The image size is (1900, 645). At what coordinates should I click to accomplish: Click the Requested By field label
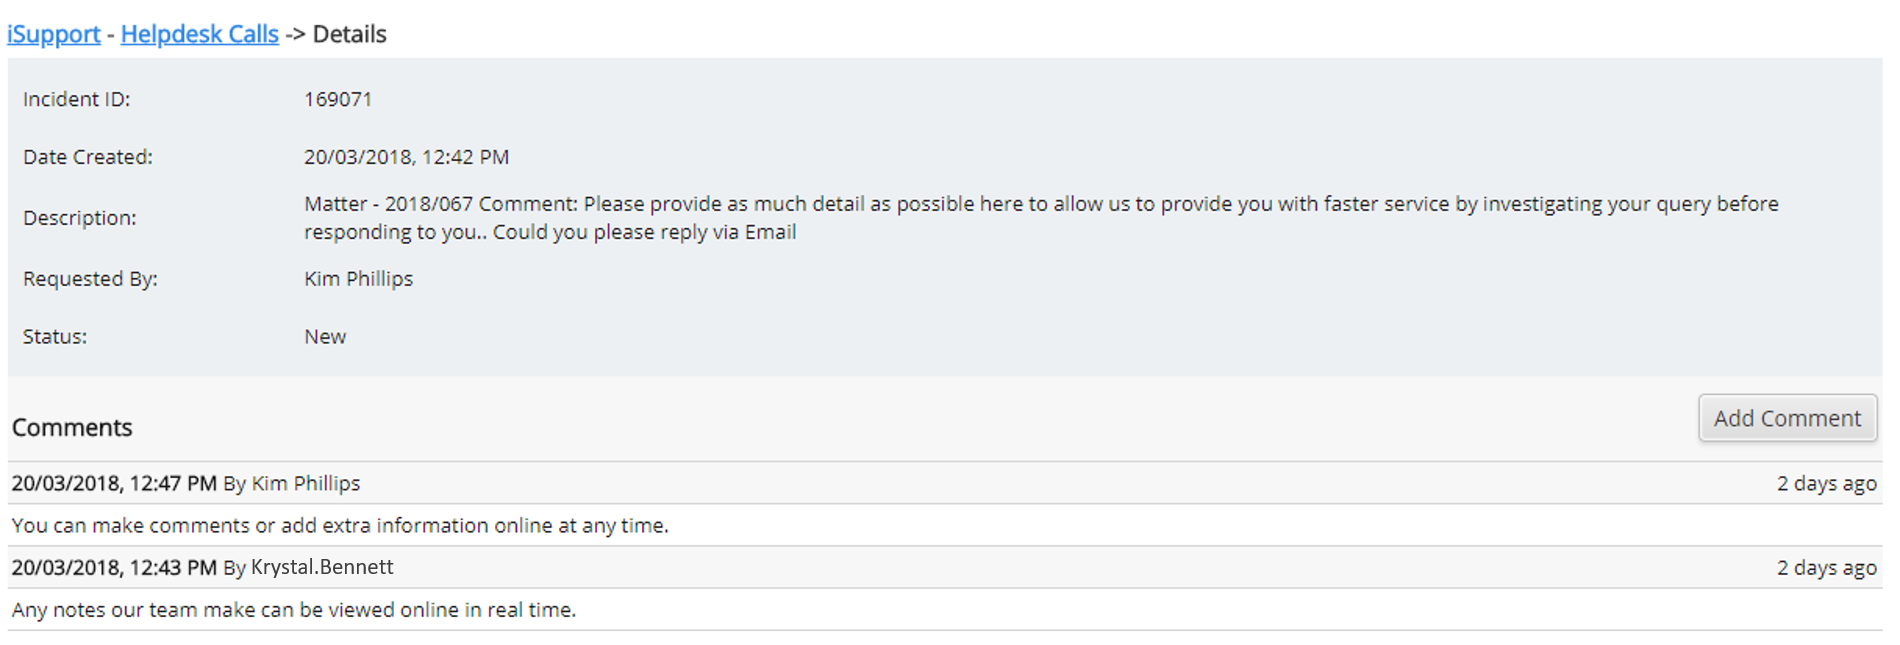(90, 279)
